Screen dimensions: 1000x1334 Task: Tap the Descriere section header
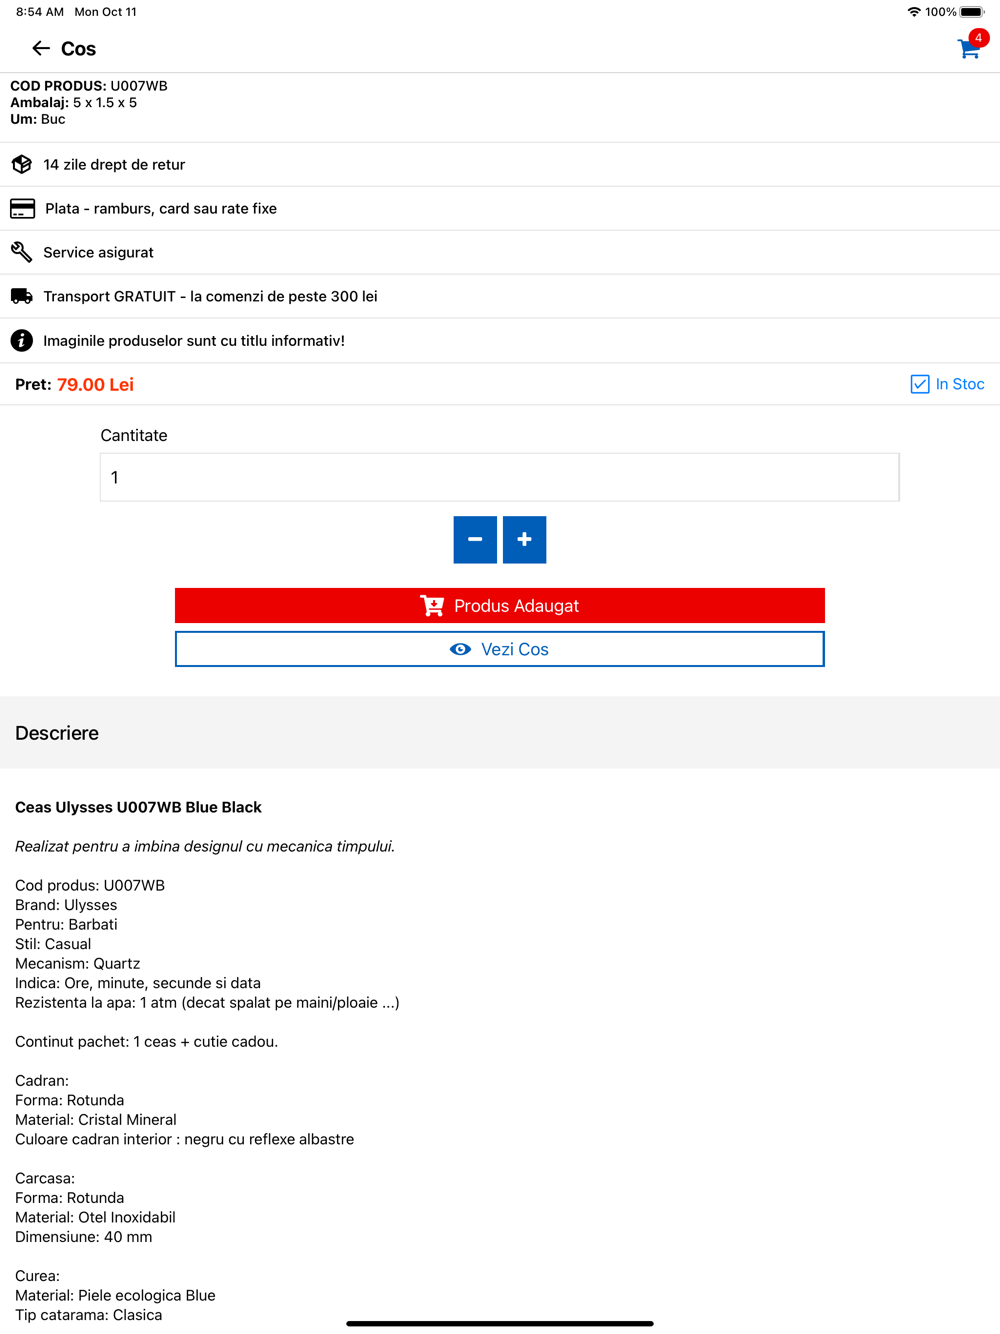click(x=500, y=733)
